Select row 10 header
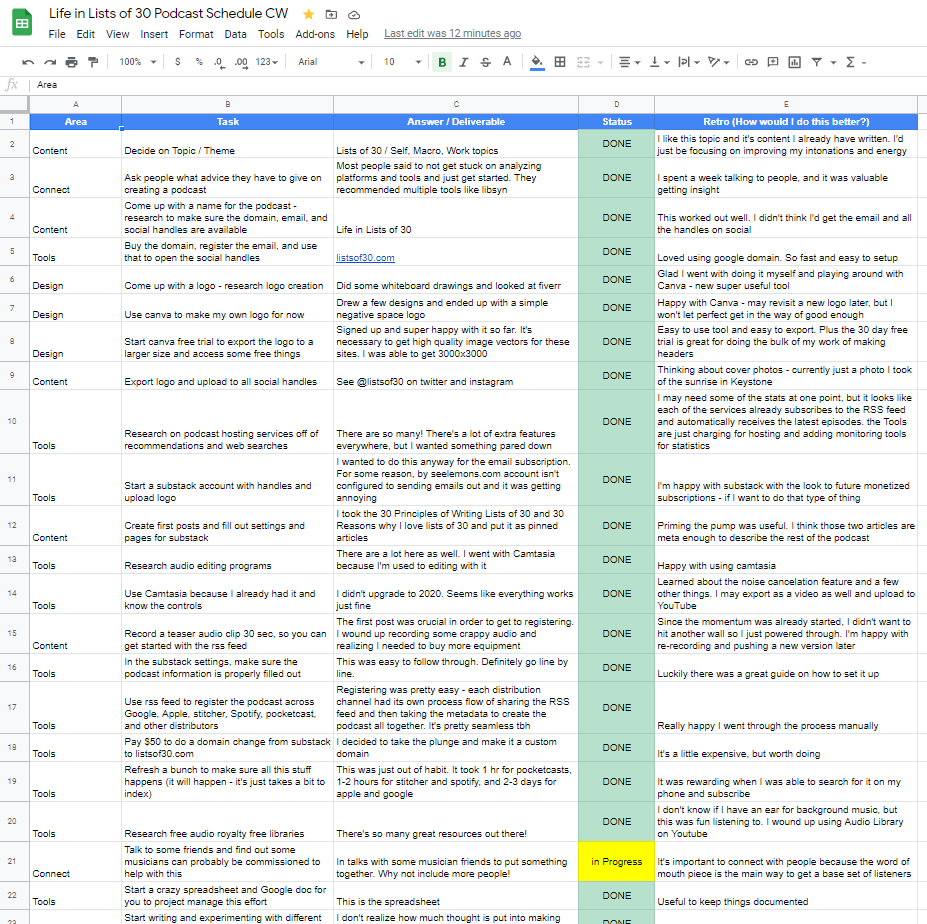 click(x=12, y=422)
